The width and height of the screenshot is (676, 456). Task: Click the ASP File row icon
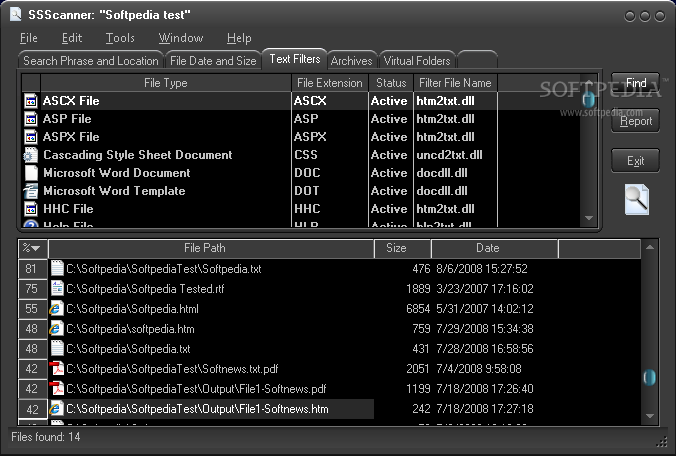(31, 119)
